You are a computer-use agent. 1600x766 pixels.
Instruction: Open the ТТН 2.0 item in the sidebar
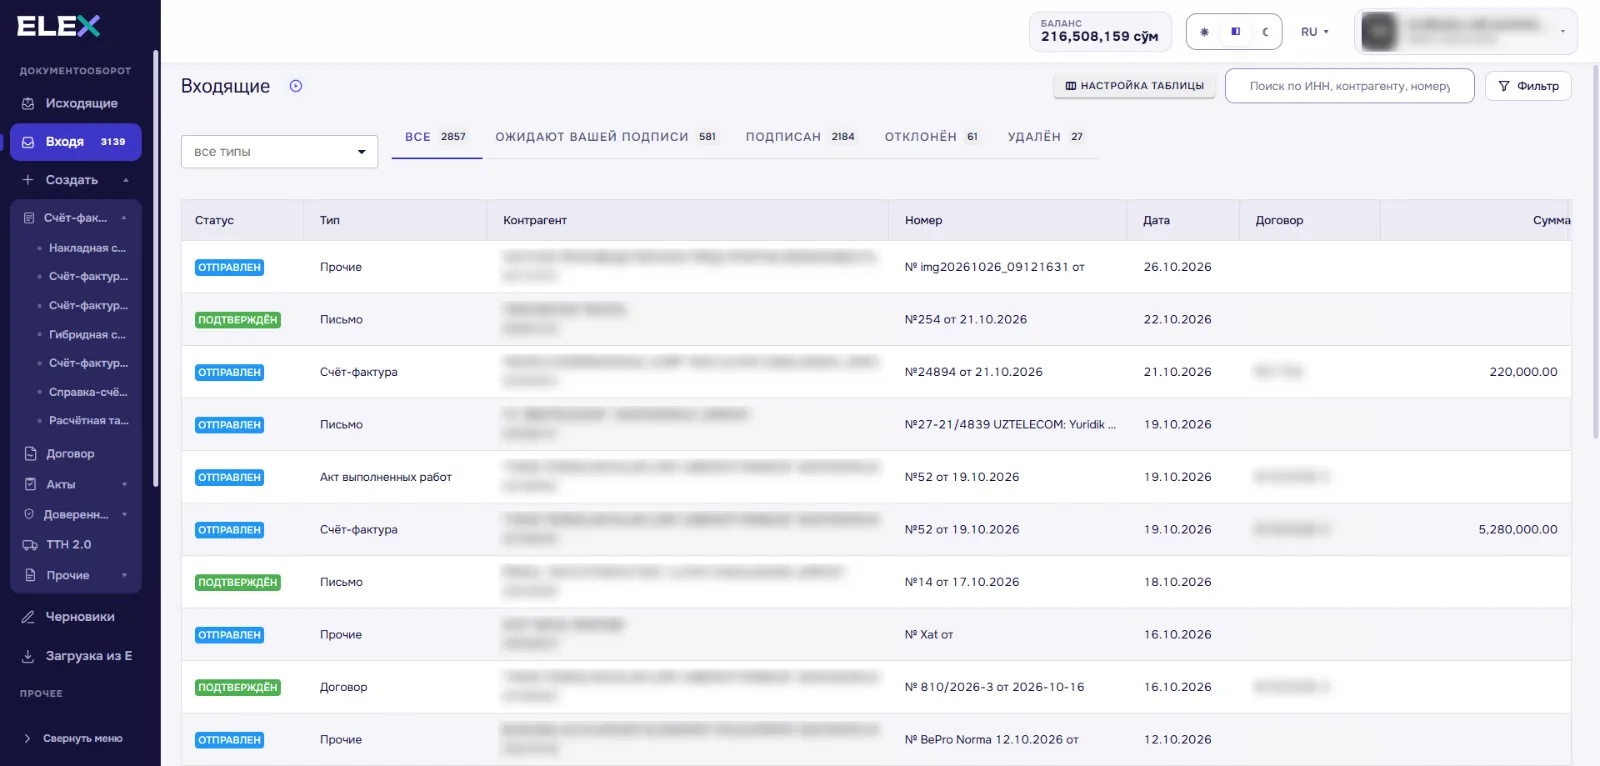coord(68,545)
